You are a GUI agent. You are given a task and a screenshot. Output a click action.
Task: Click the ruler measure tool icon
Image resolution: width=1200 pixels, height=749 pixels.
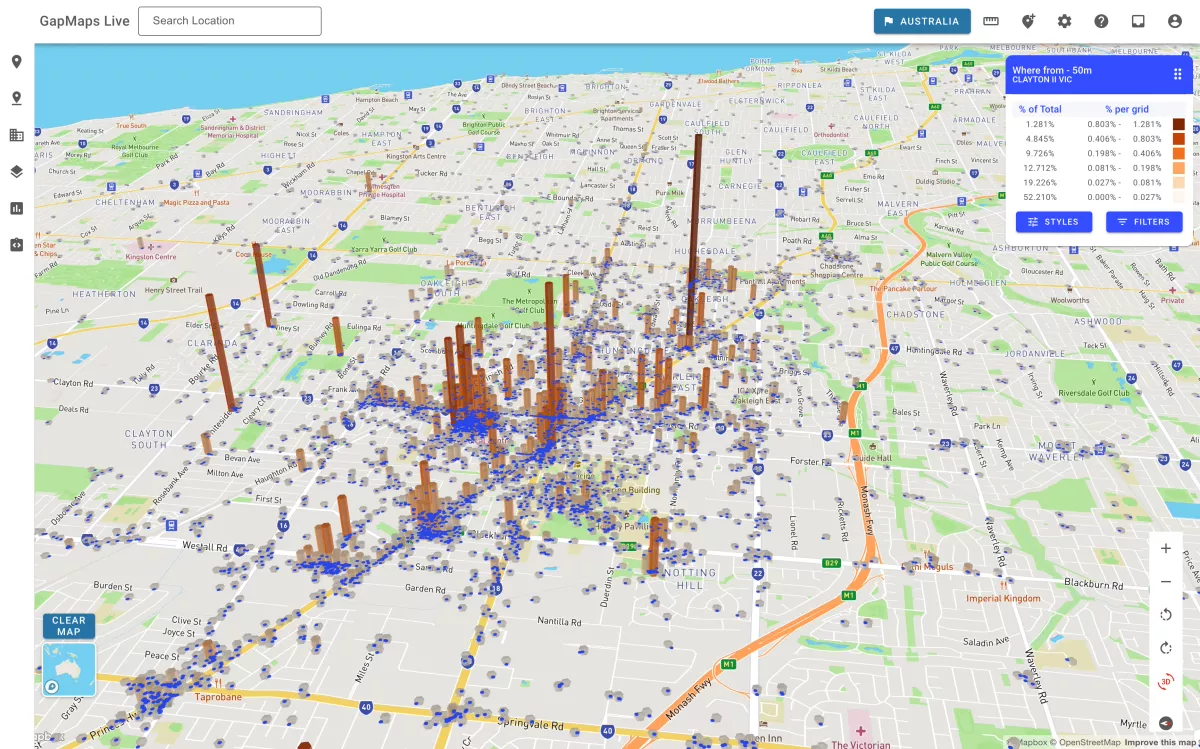coord(991,21)
